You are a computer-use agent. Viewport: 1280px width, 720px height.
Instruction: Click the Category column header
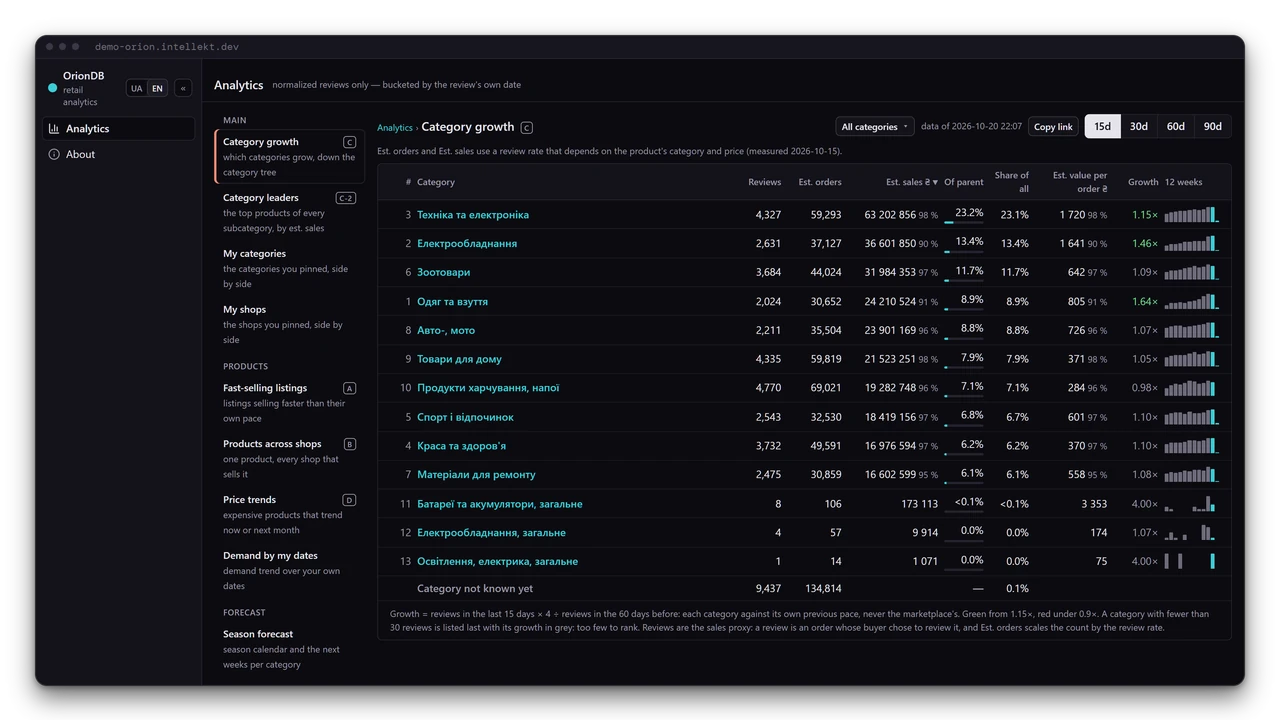tap(436, 182)
